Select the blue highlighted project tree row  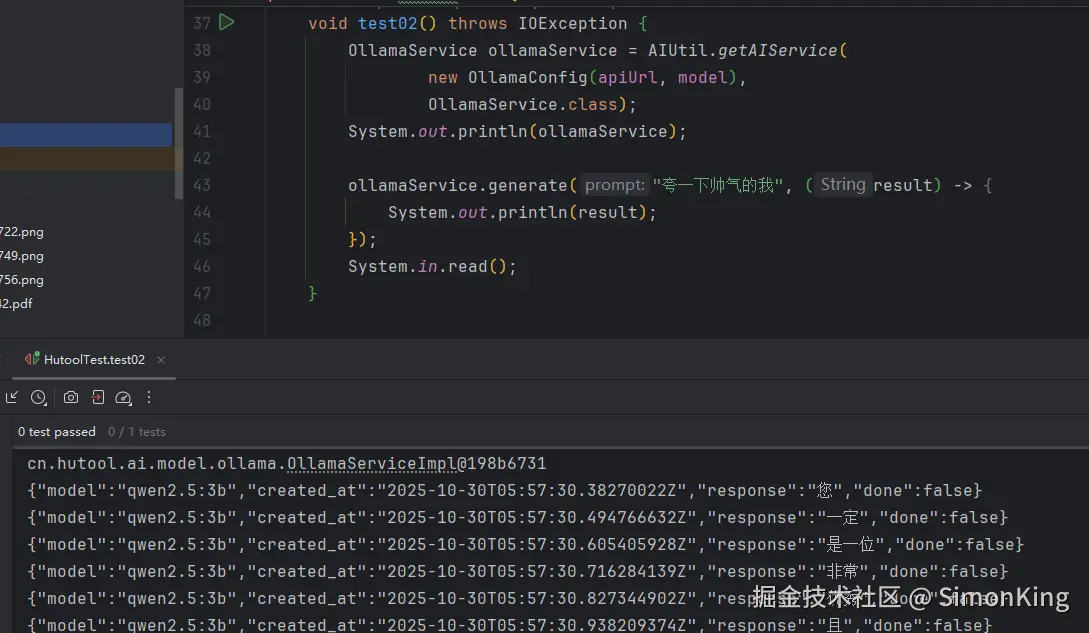click(85, 135)
